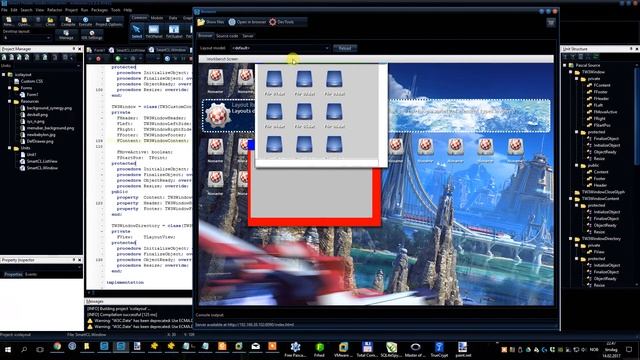The height and width of the screenshot is (360, 640).
Task: Collapse the TW3Window node in Unit Structure
Action: (x=571, y=72)
